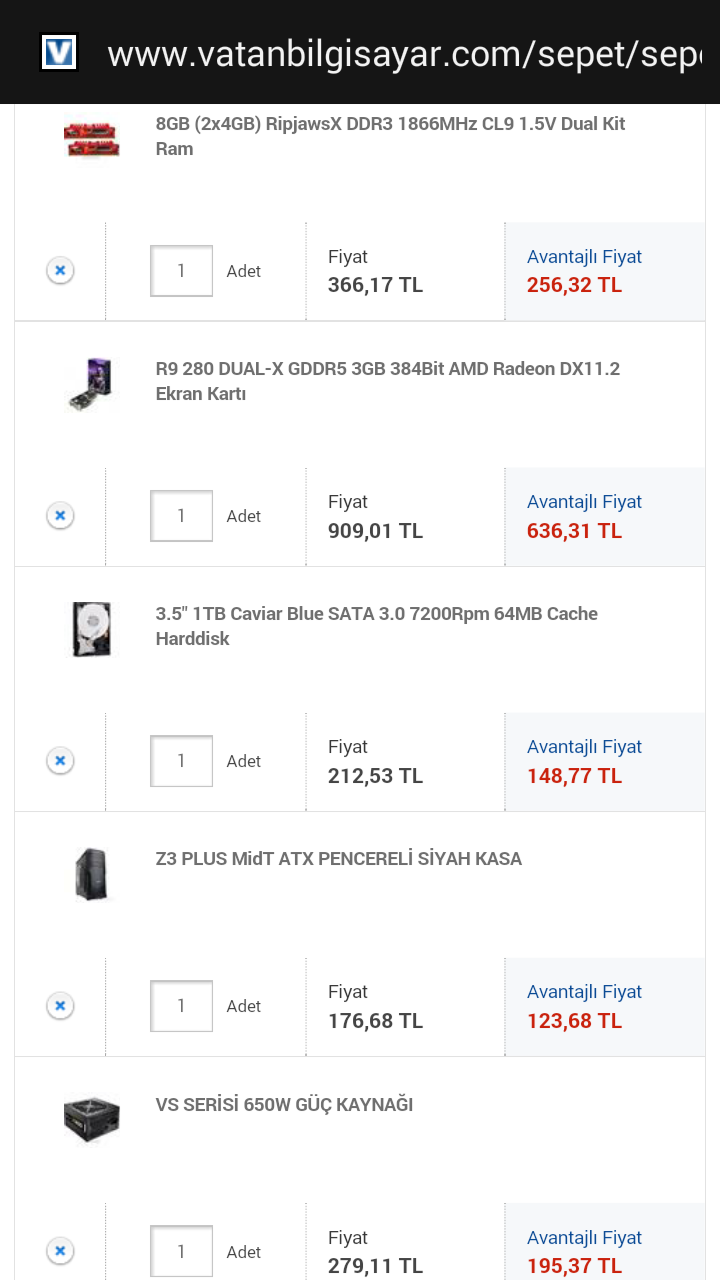Remove the Z3 PLUS case from cart
The width and height of the screenshot is (720, 1280).
coord(60,1006)
